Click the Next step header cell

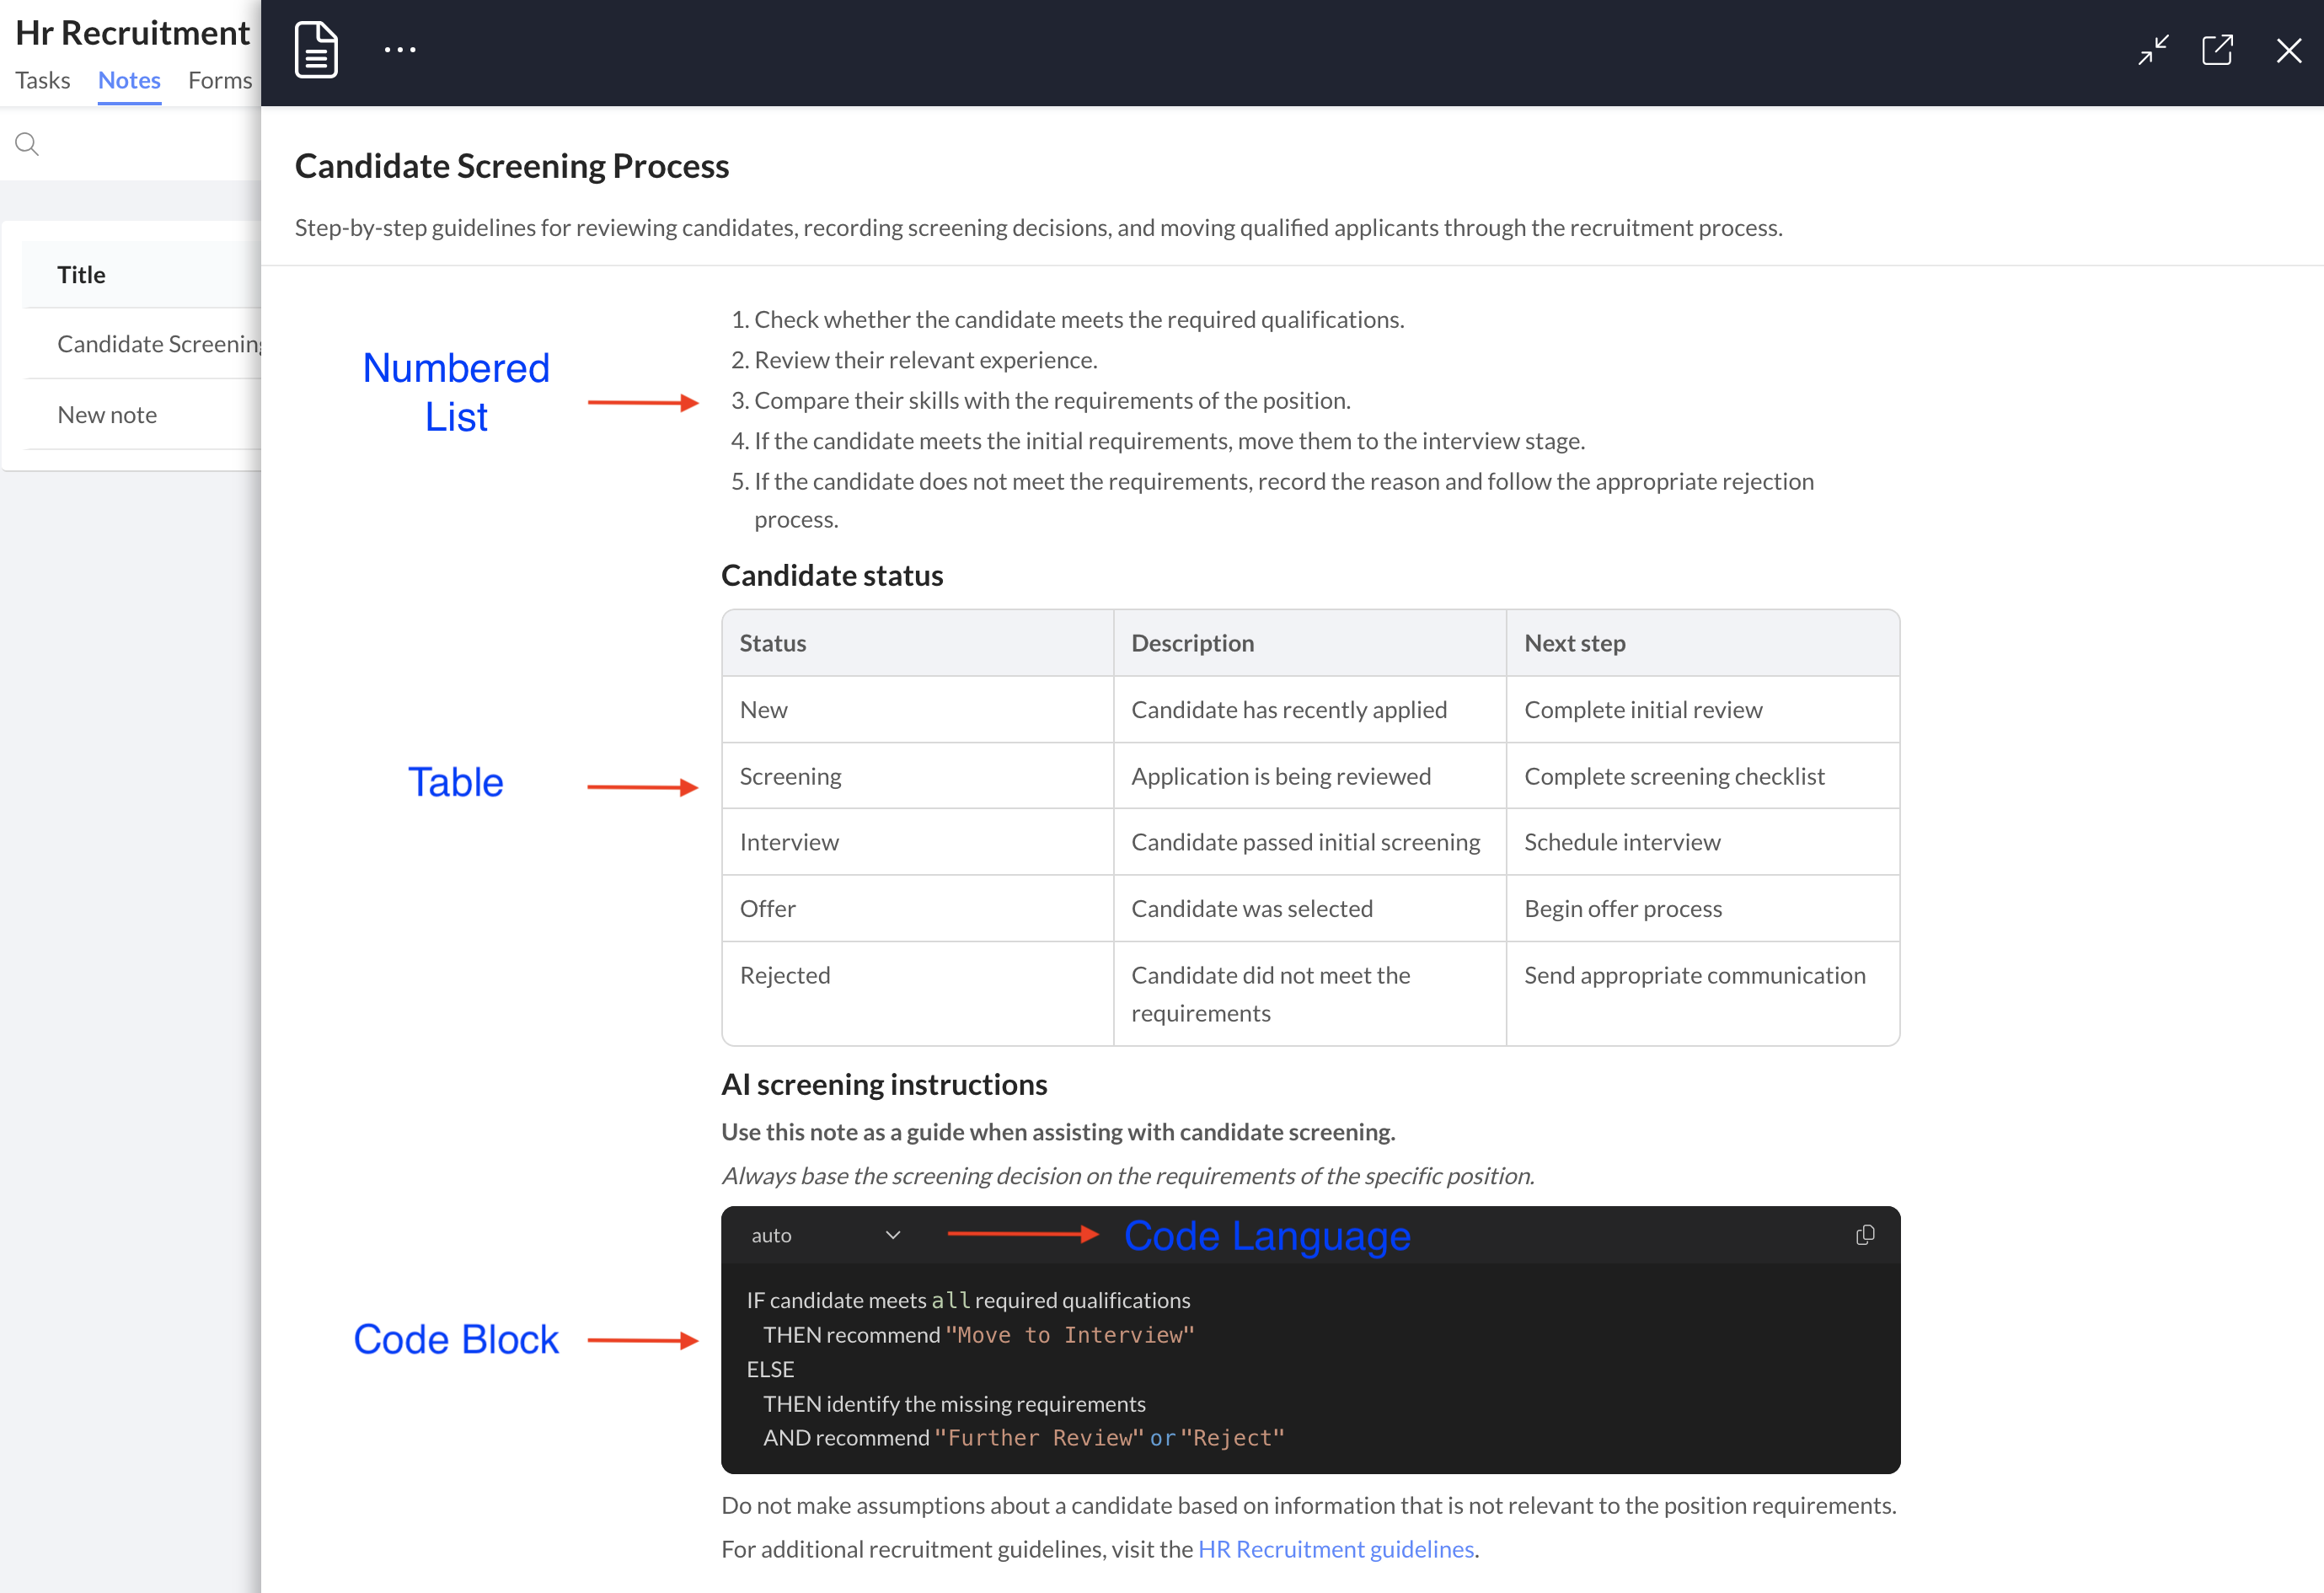pos(1702,643)
